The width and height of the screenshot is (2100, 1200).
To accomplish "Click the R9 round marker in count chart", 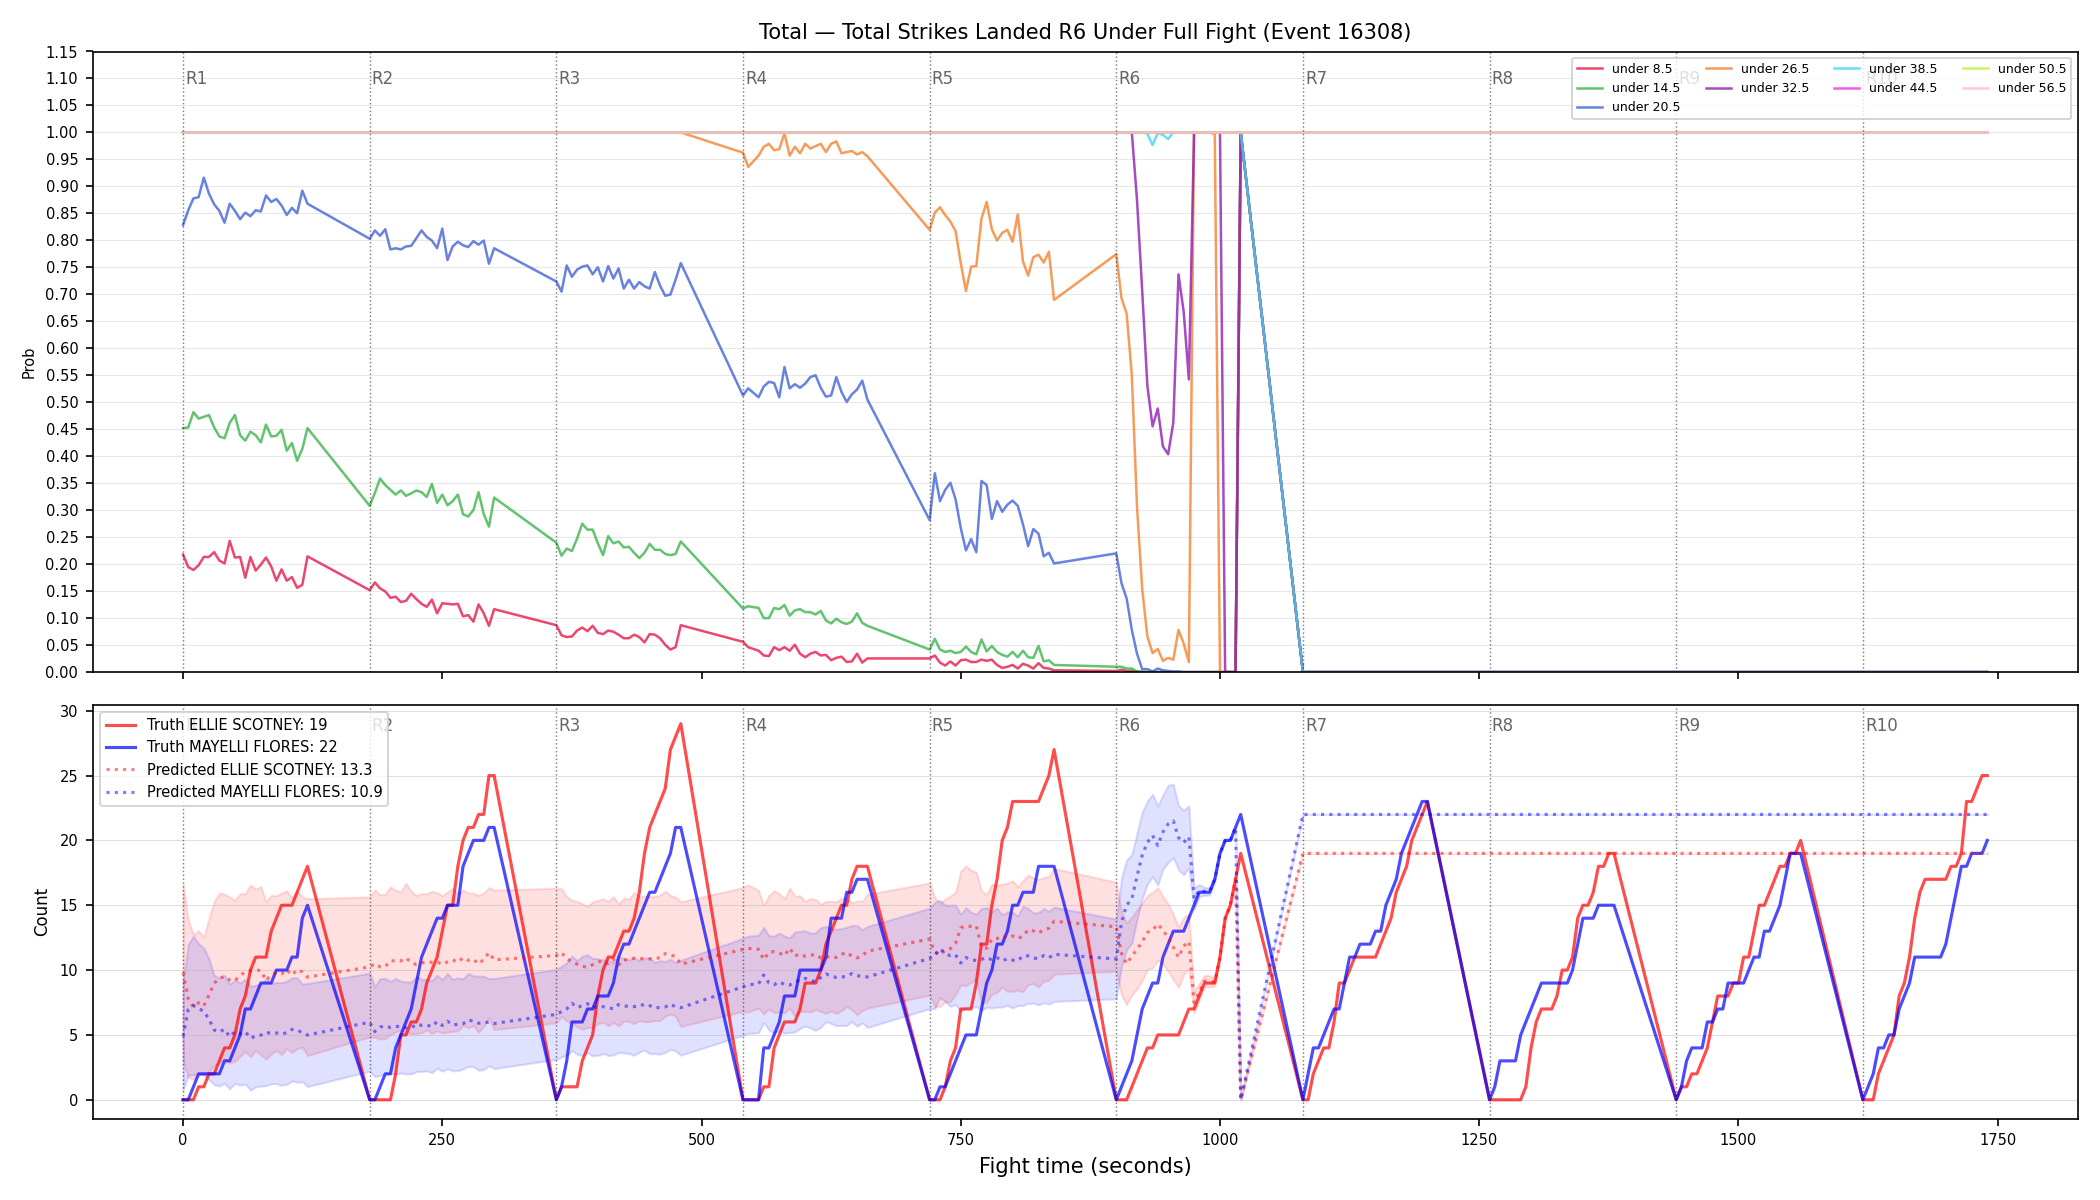I will [x=1689, y=725].
